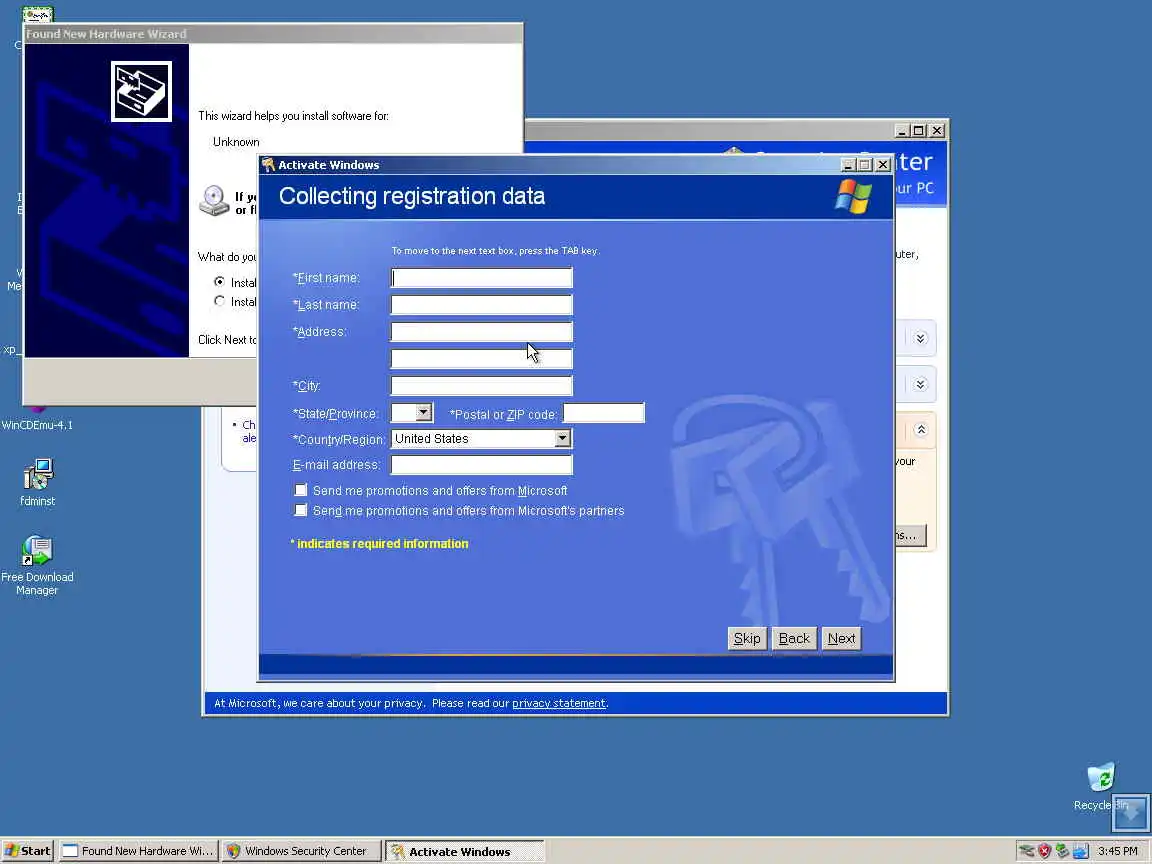Click the 'indicates required information' note
Screen dimensions: 1152x864
(x=379, y=544)
